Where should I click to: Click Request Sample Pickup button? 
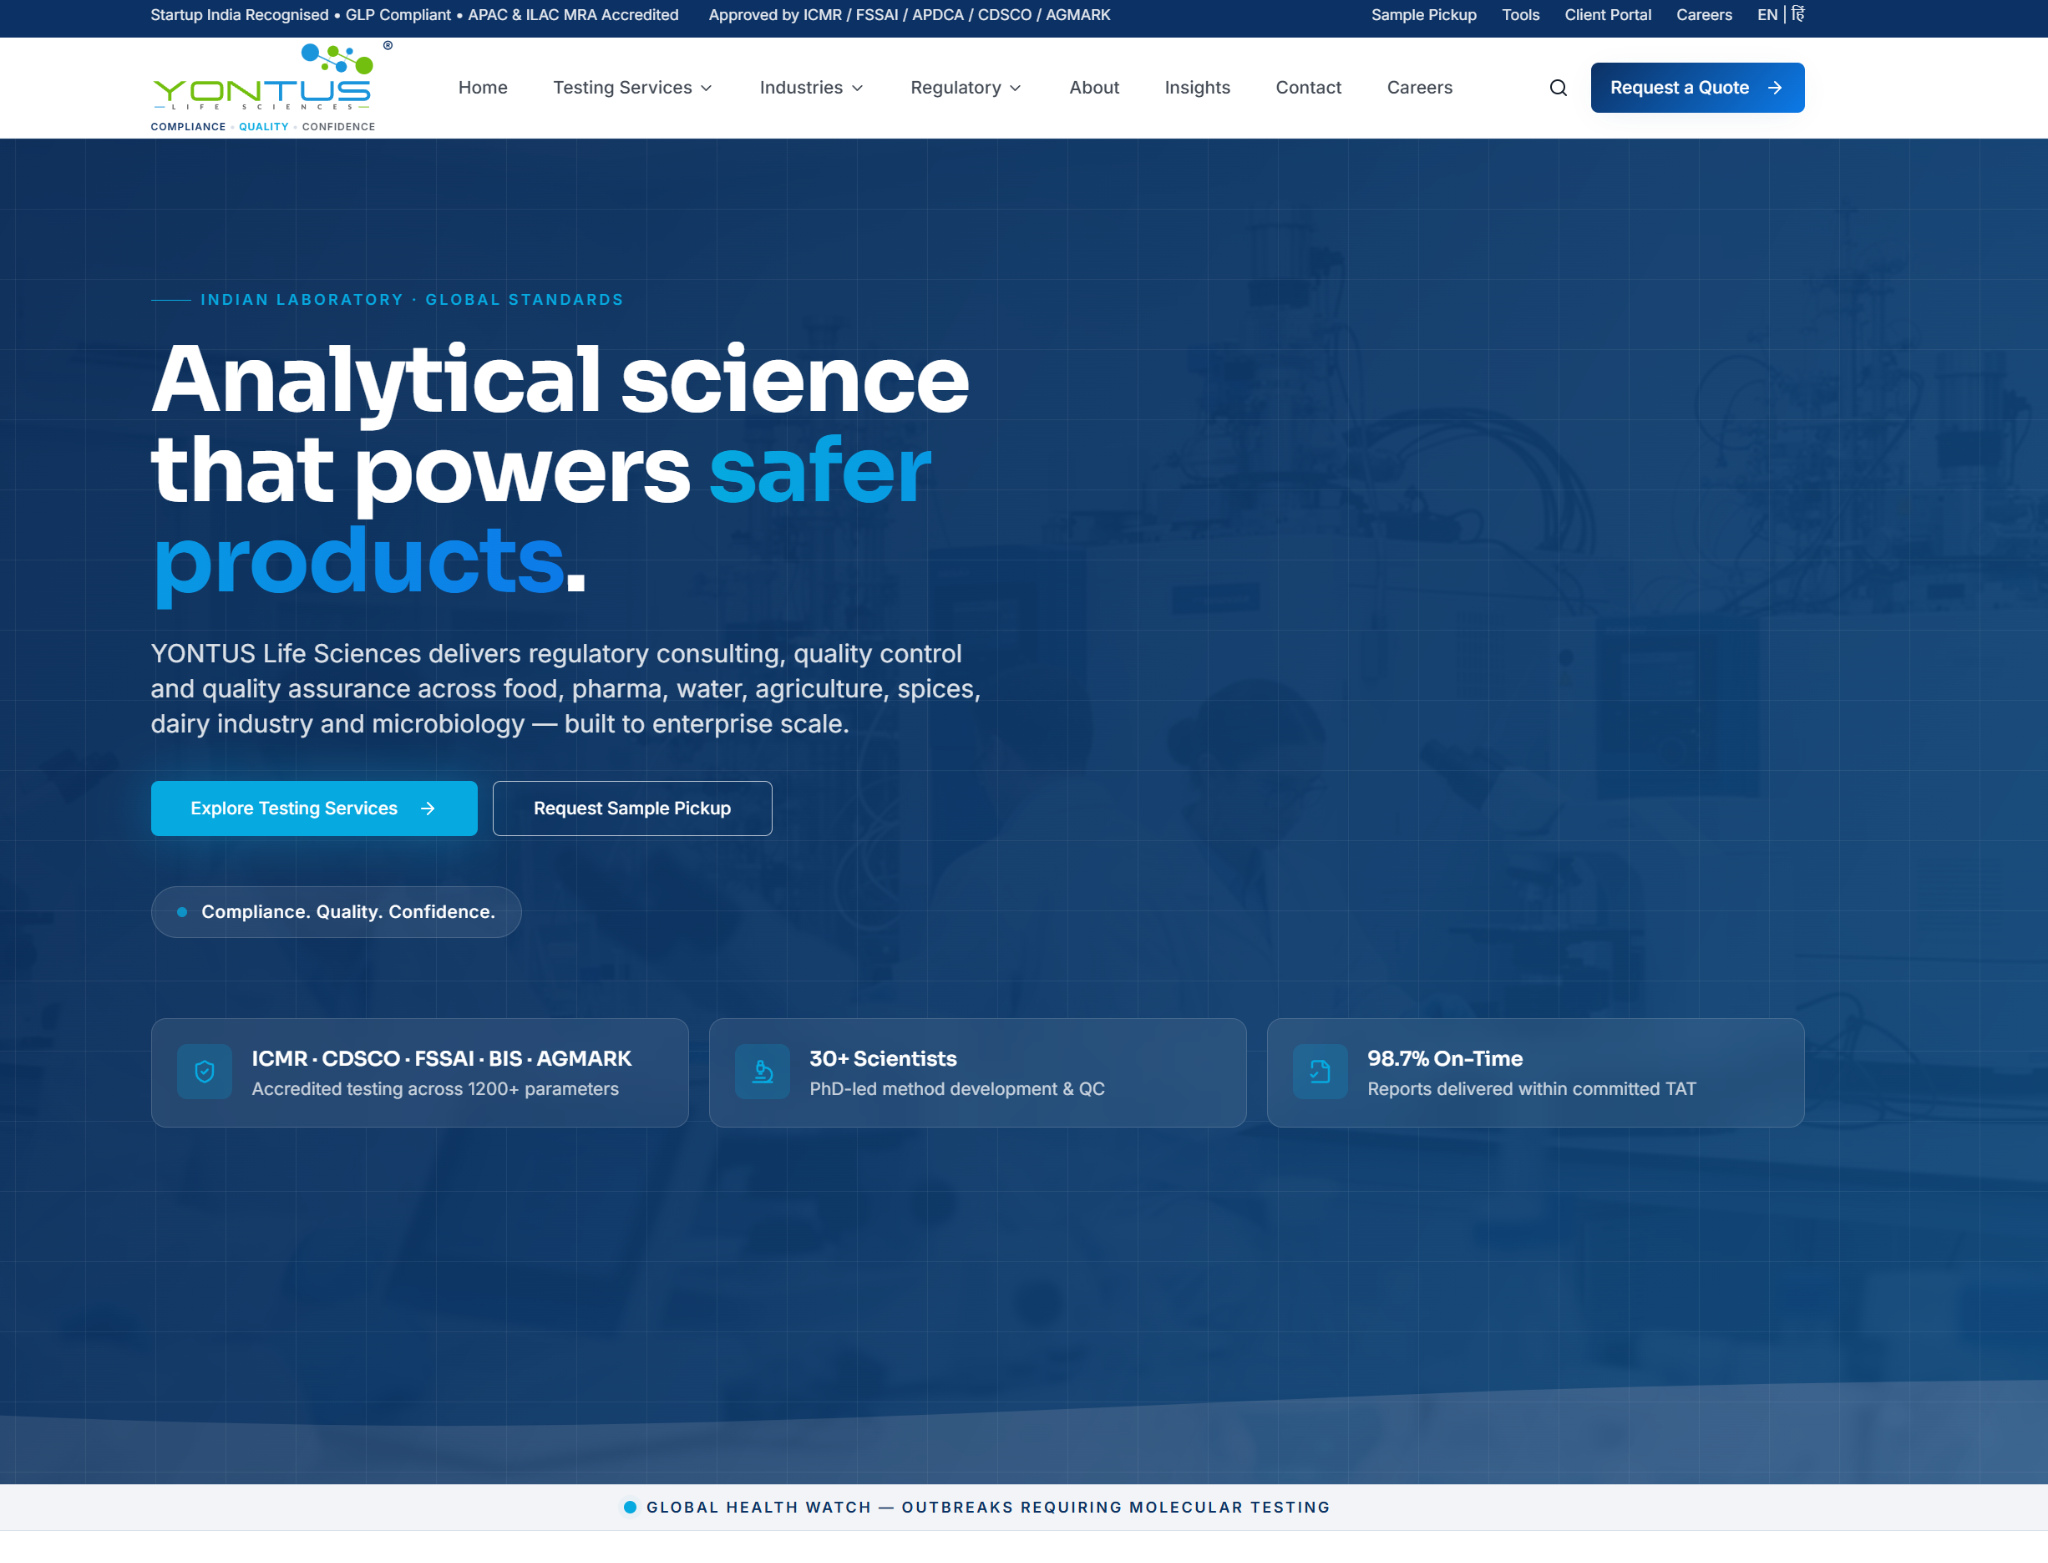click(x=632, y=808)
